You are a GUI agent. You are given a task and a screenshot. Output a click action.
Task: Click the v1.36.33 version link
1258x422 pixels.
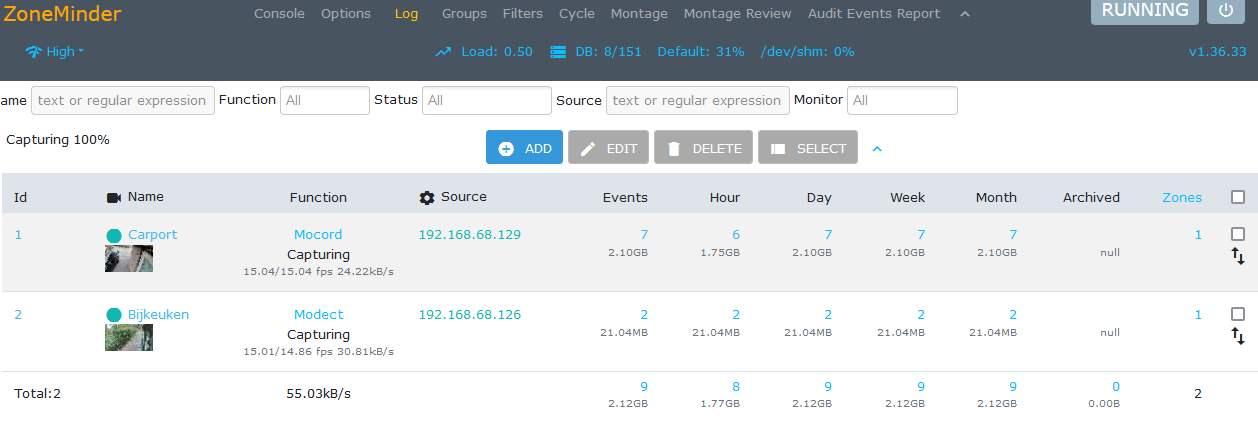1217,51
